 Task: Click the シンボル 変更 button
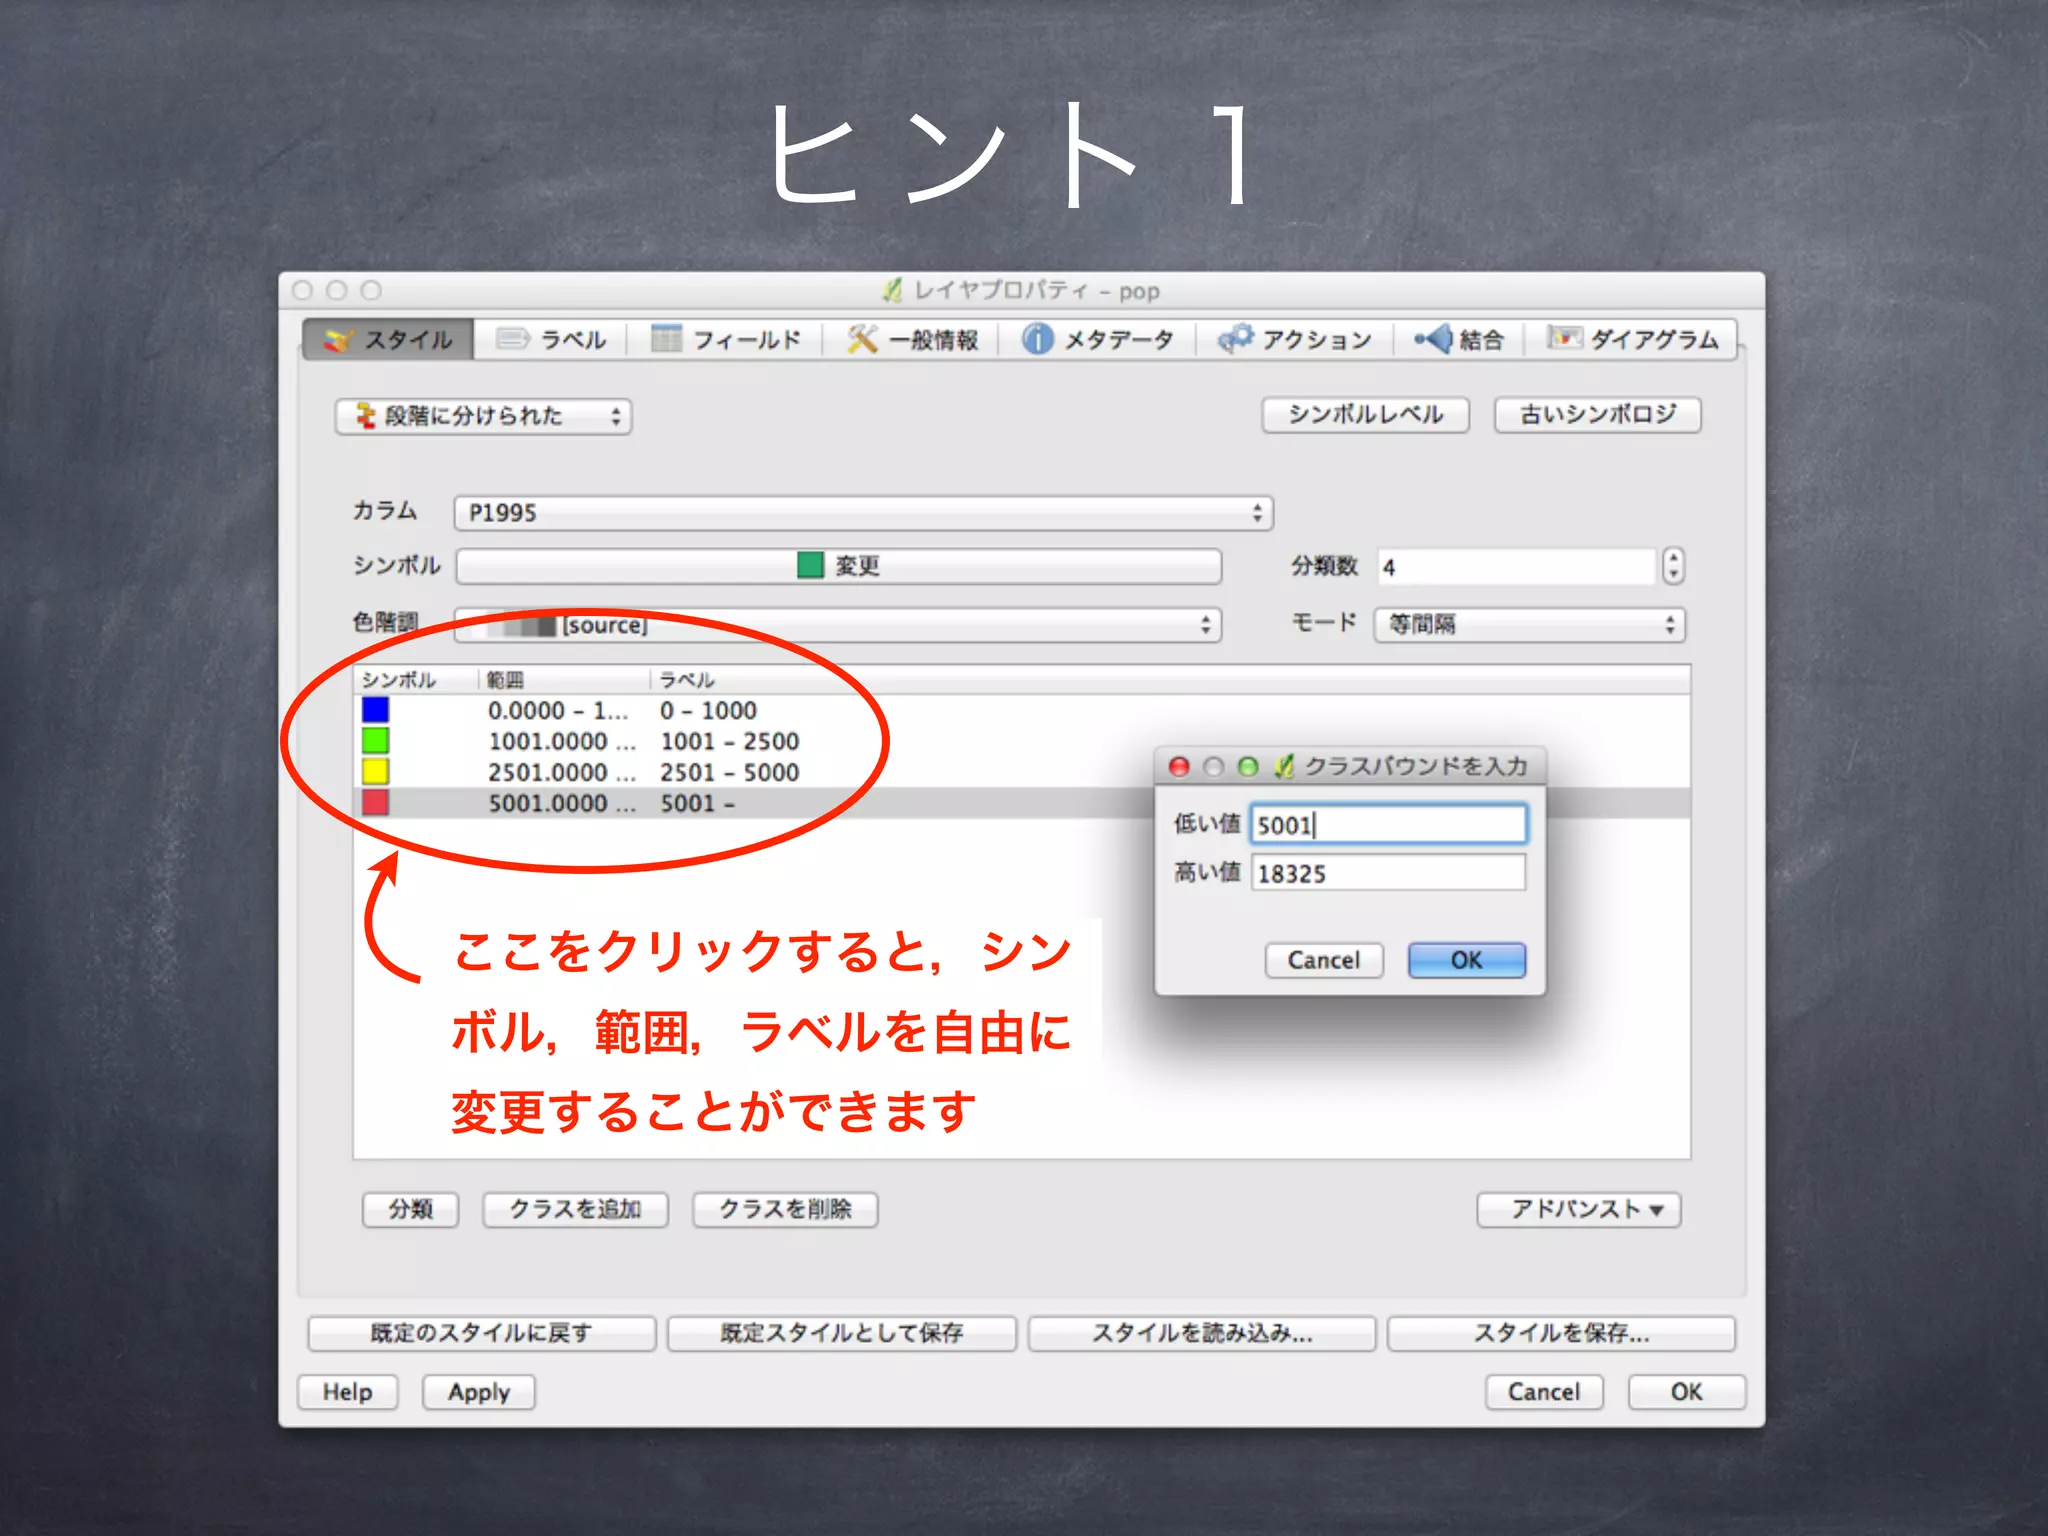coord(839,566)
